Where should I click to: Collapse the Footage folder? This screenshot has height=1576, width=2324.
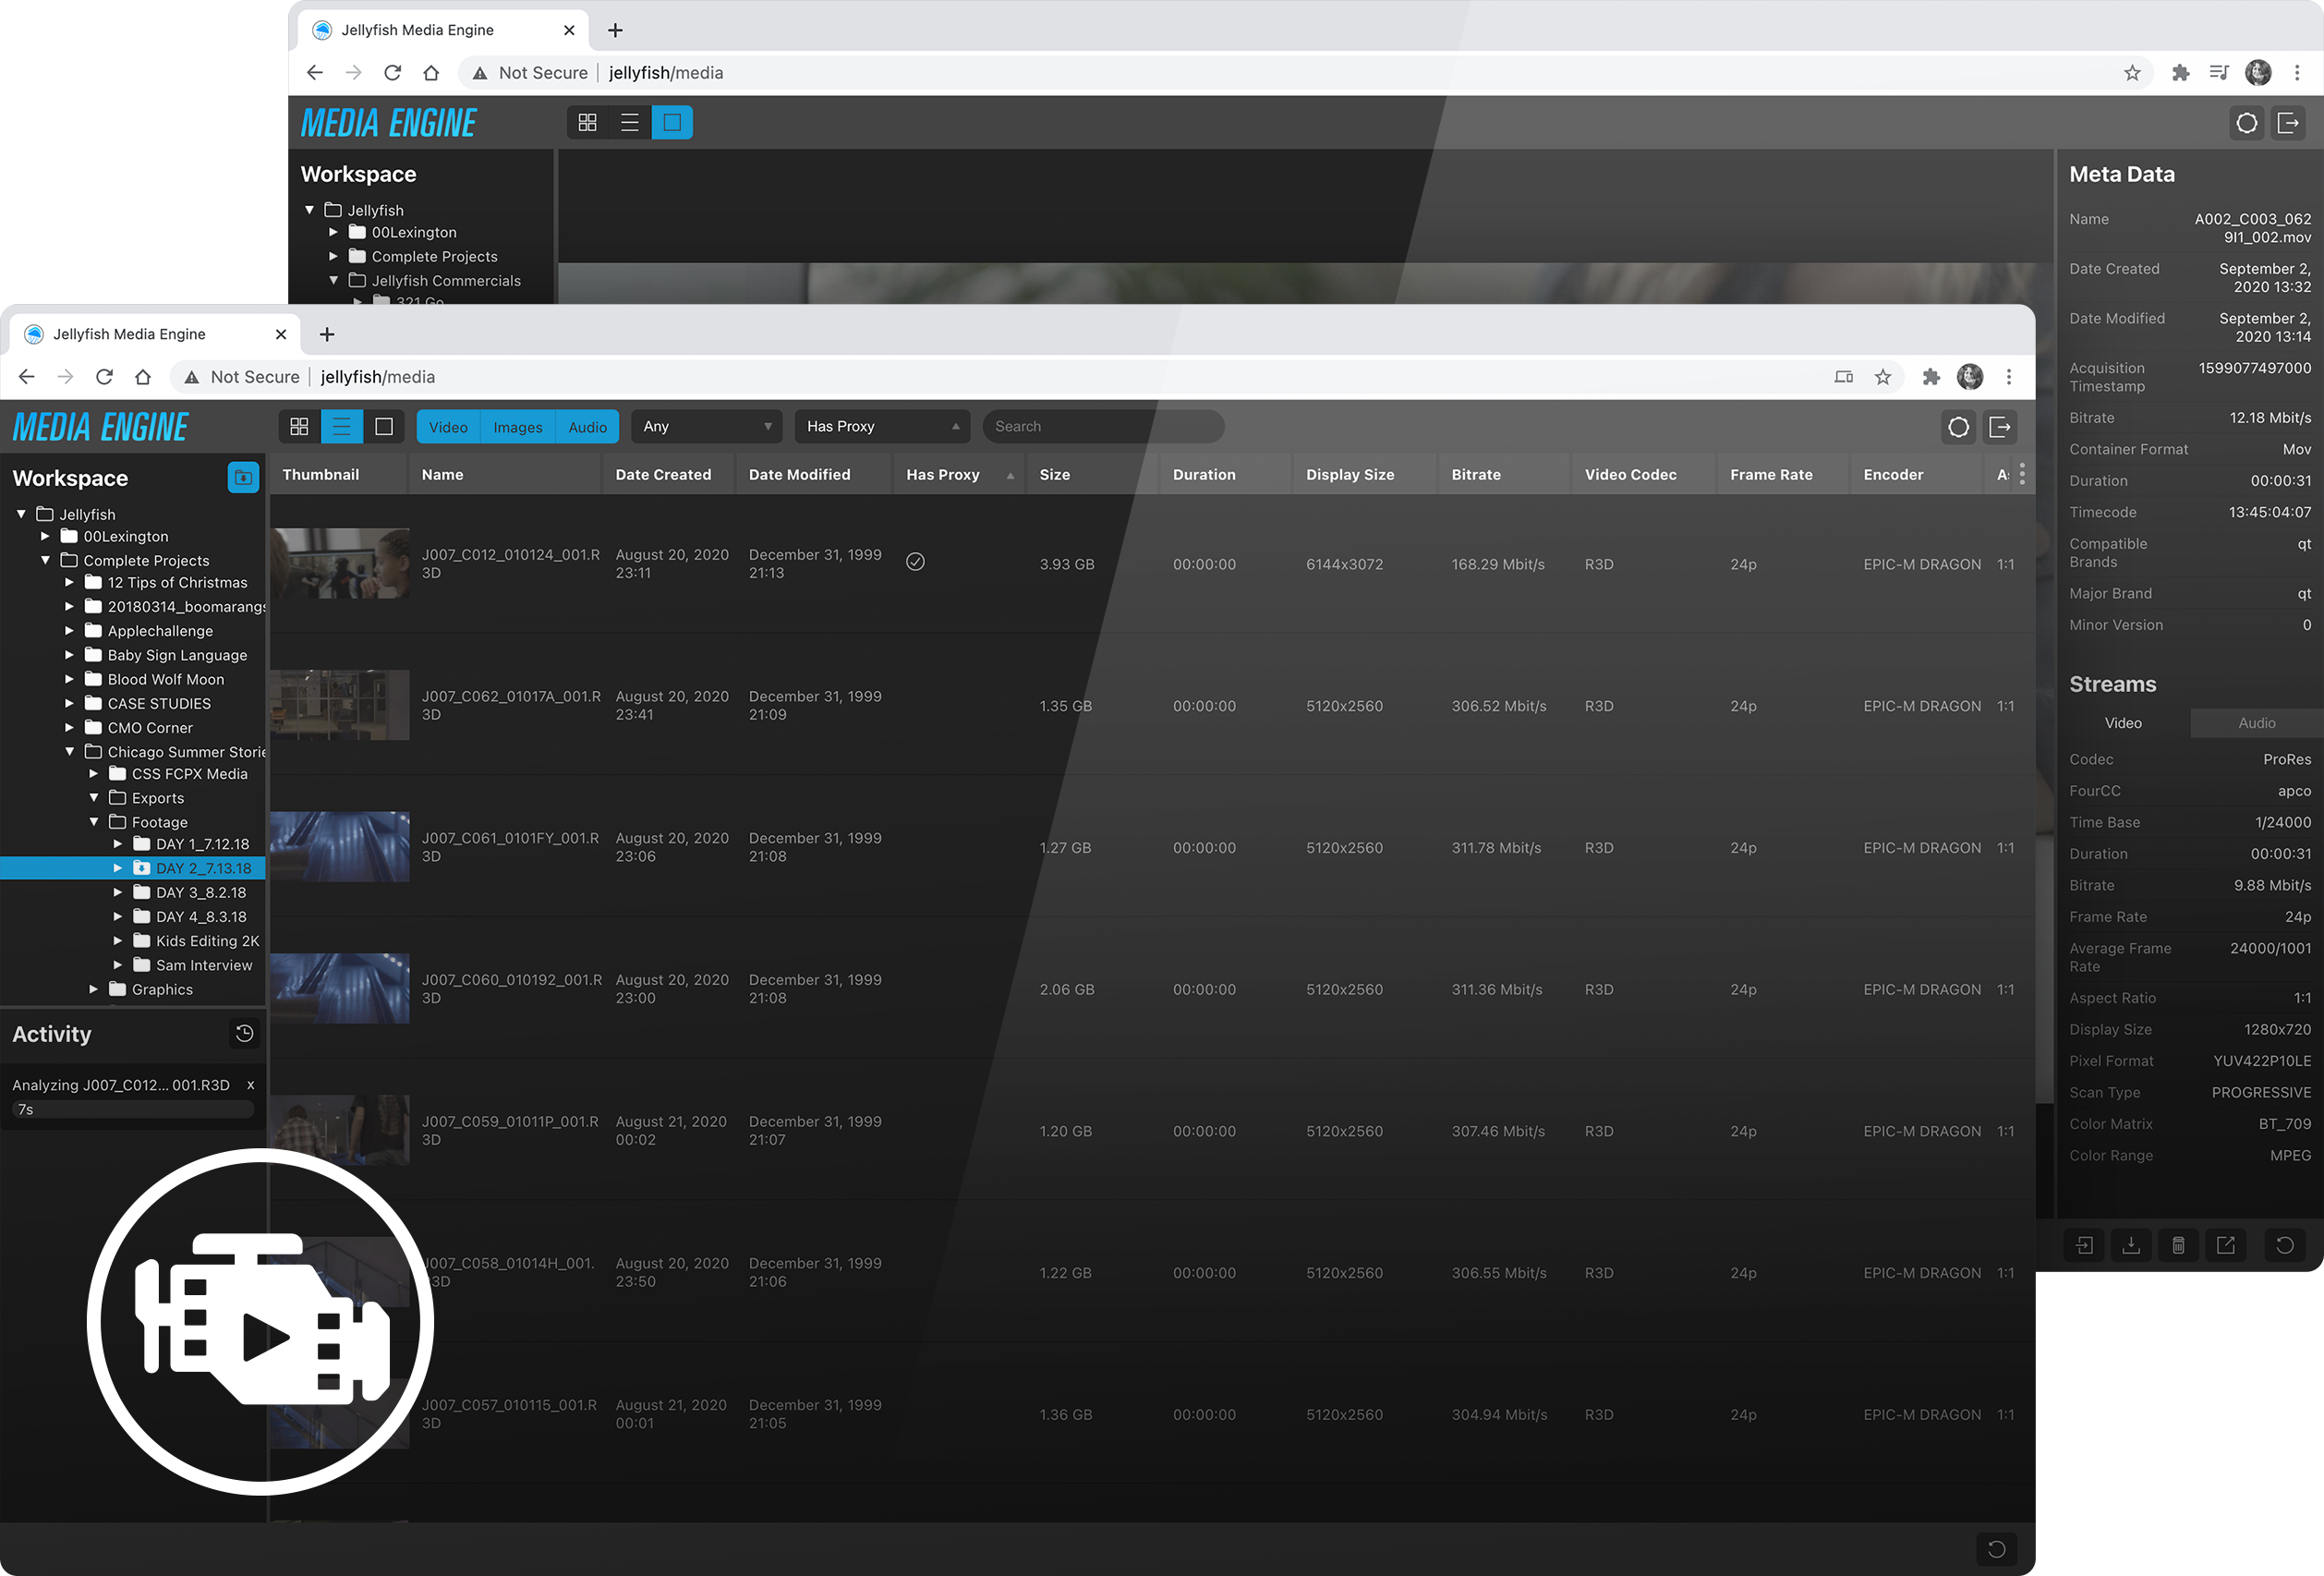point(94,822)
